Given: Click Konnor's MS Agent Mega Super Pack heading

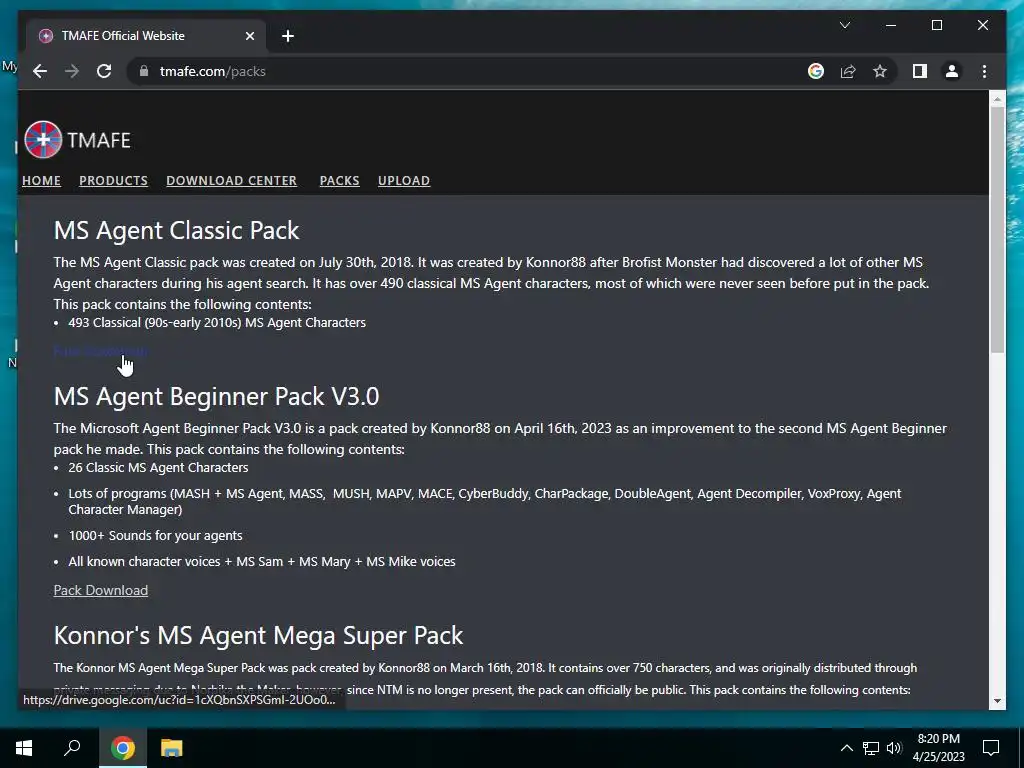Looking at the screenshot, I should click(258, 635).
